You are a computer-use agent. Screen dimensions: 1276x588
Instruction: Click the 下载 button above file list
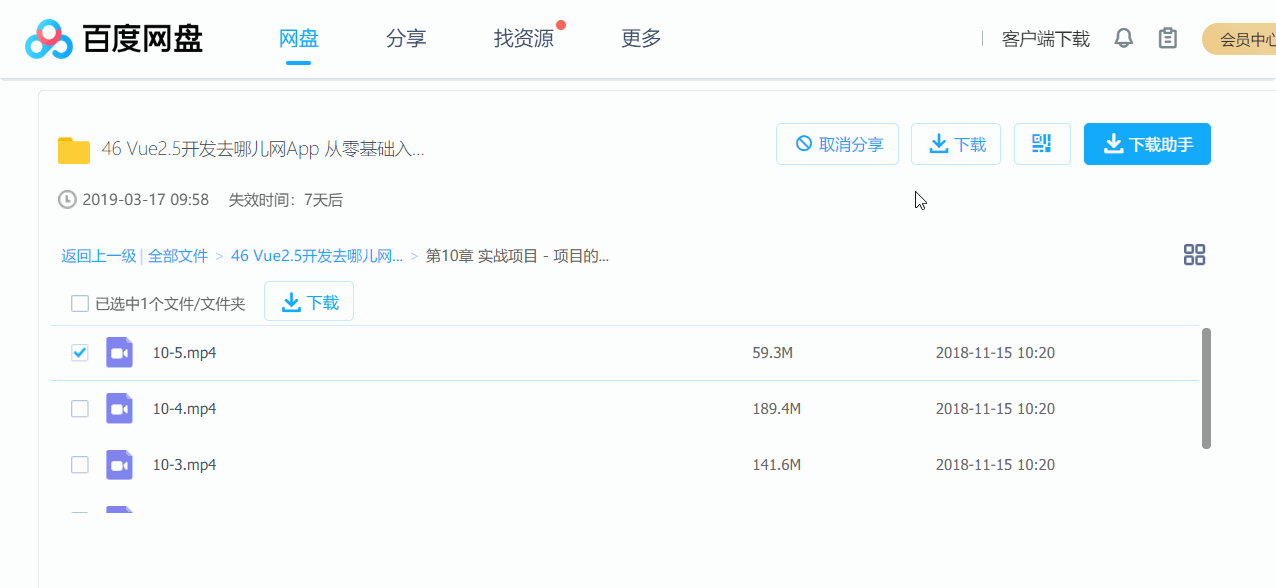pos(309,302)
